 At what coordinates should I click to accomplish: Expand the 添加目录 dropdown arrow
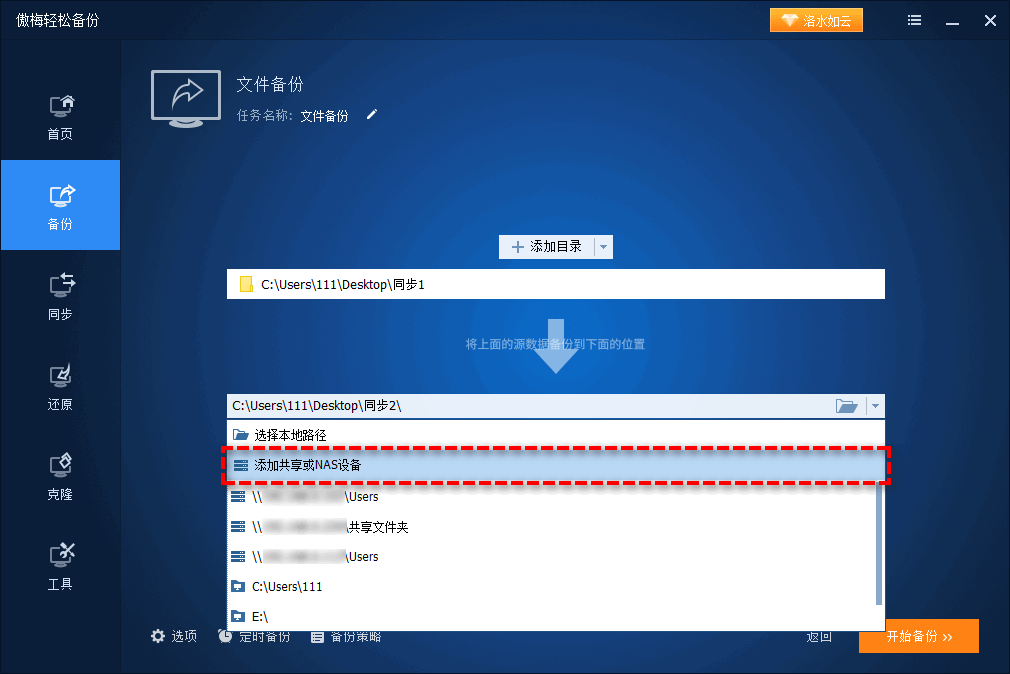pos(604,247)
